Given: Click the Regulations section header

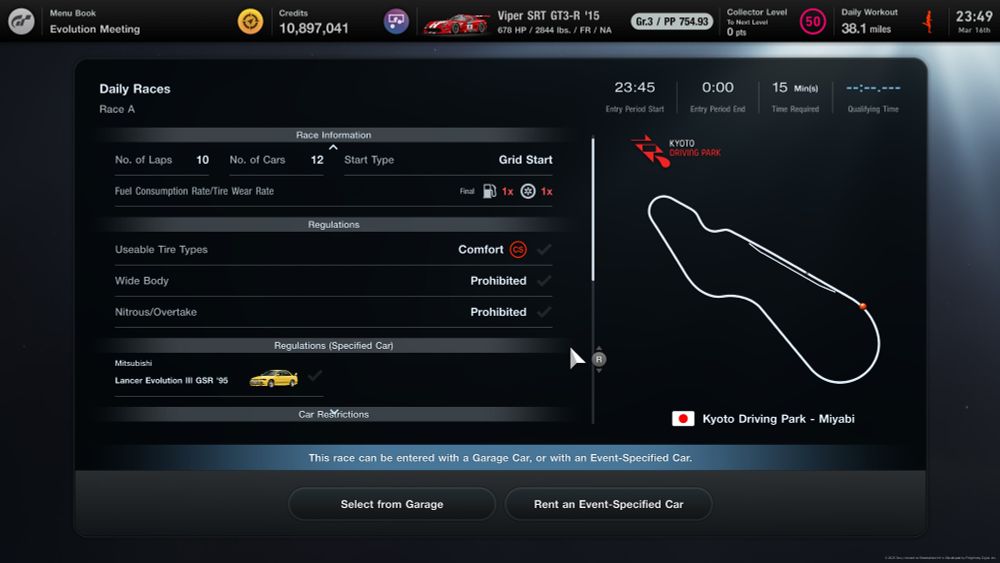Looking at the screenshot, I should pyautogui.click(x=334, y=224).
